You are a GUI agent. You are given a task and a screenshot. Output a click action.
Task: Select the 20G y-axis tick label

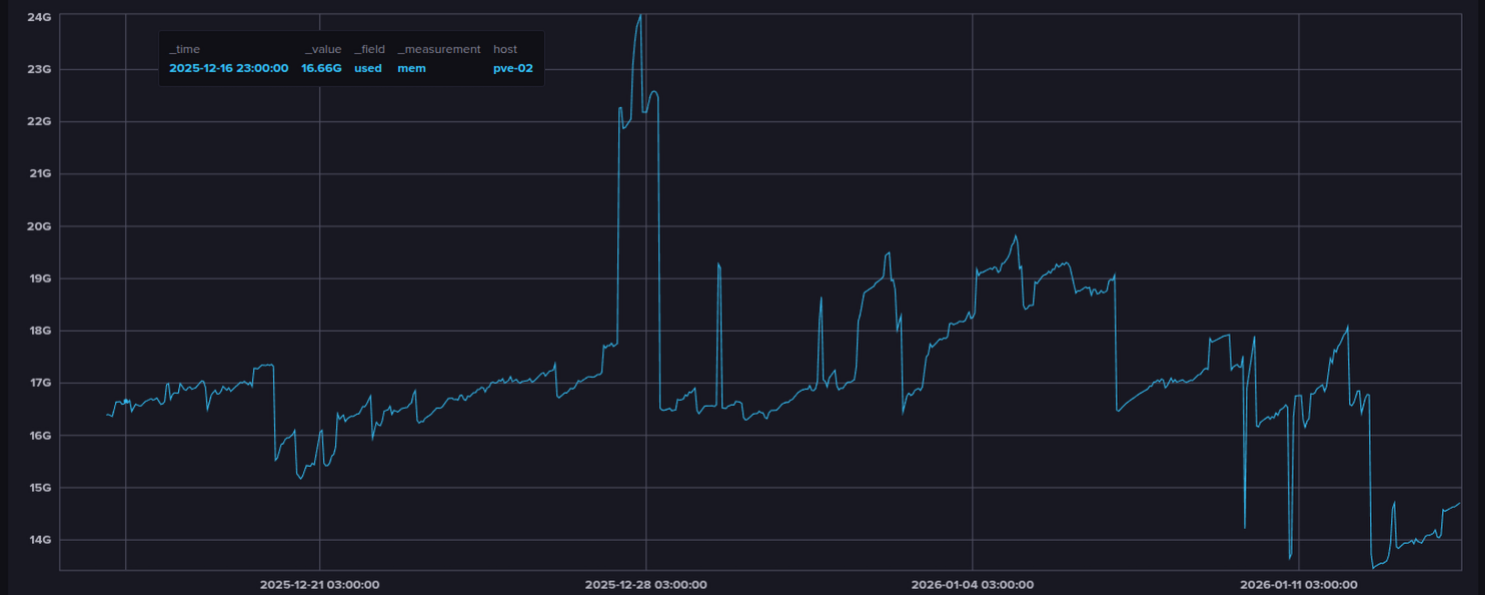pyautogui.click(x=41, y=226)
